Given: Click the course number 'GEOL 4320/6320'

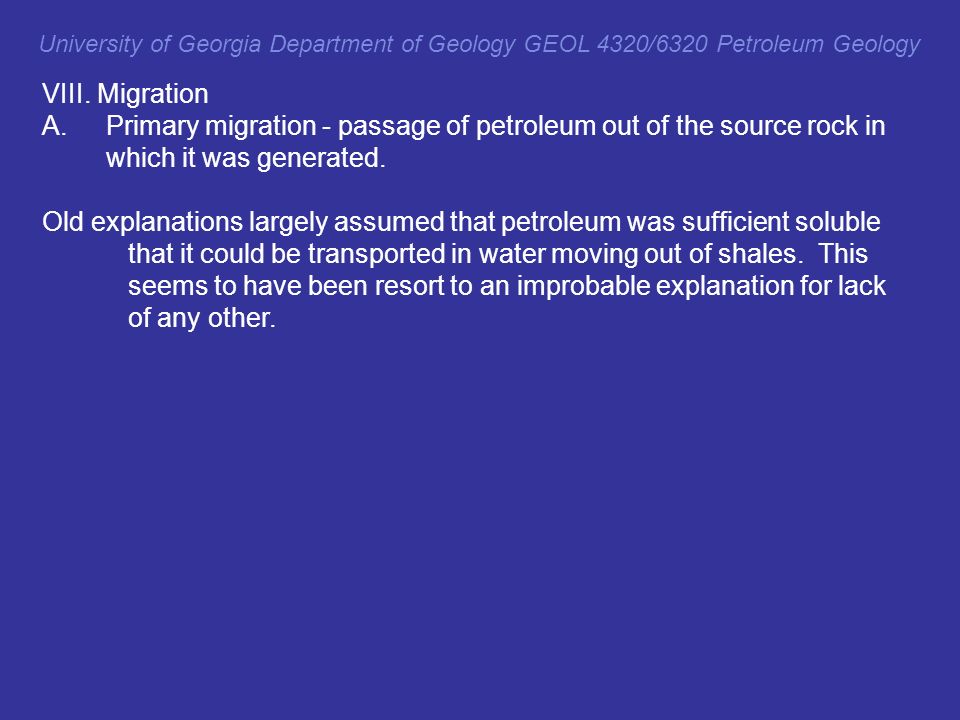Looking at the screenshot, I should pos(616,44).
